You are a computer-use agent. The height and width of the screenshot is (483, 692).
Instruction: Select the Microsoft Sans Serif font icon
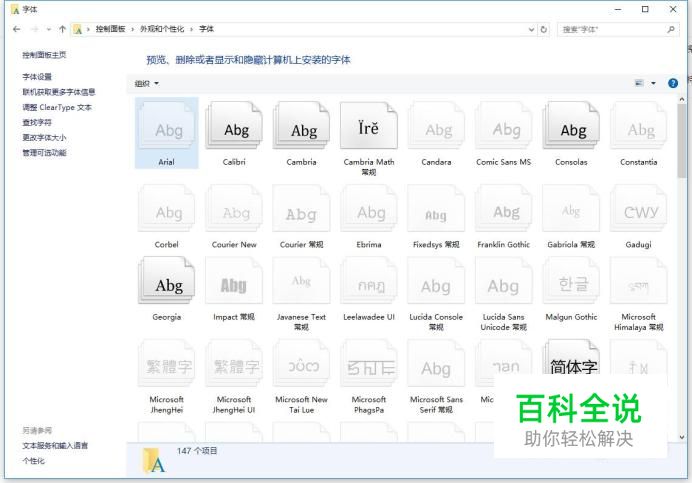tap(436, 363)
